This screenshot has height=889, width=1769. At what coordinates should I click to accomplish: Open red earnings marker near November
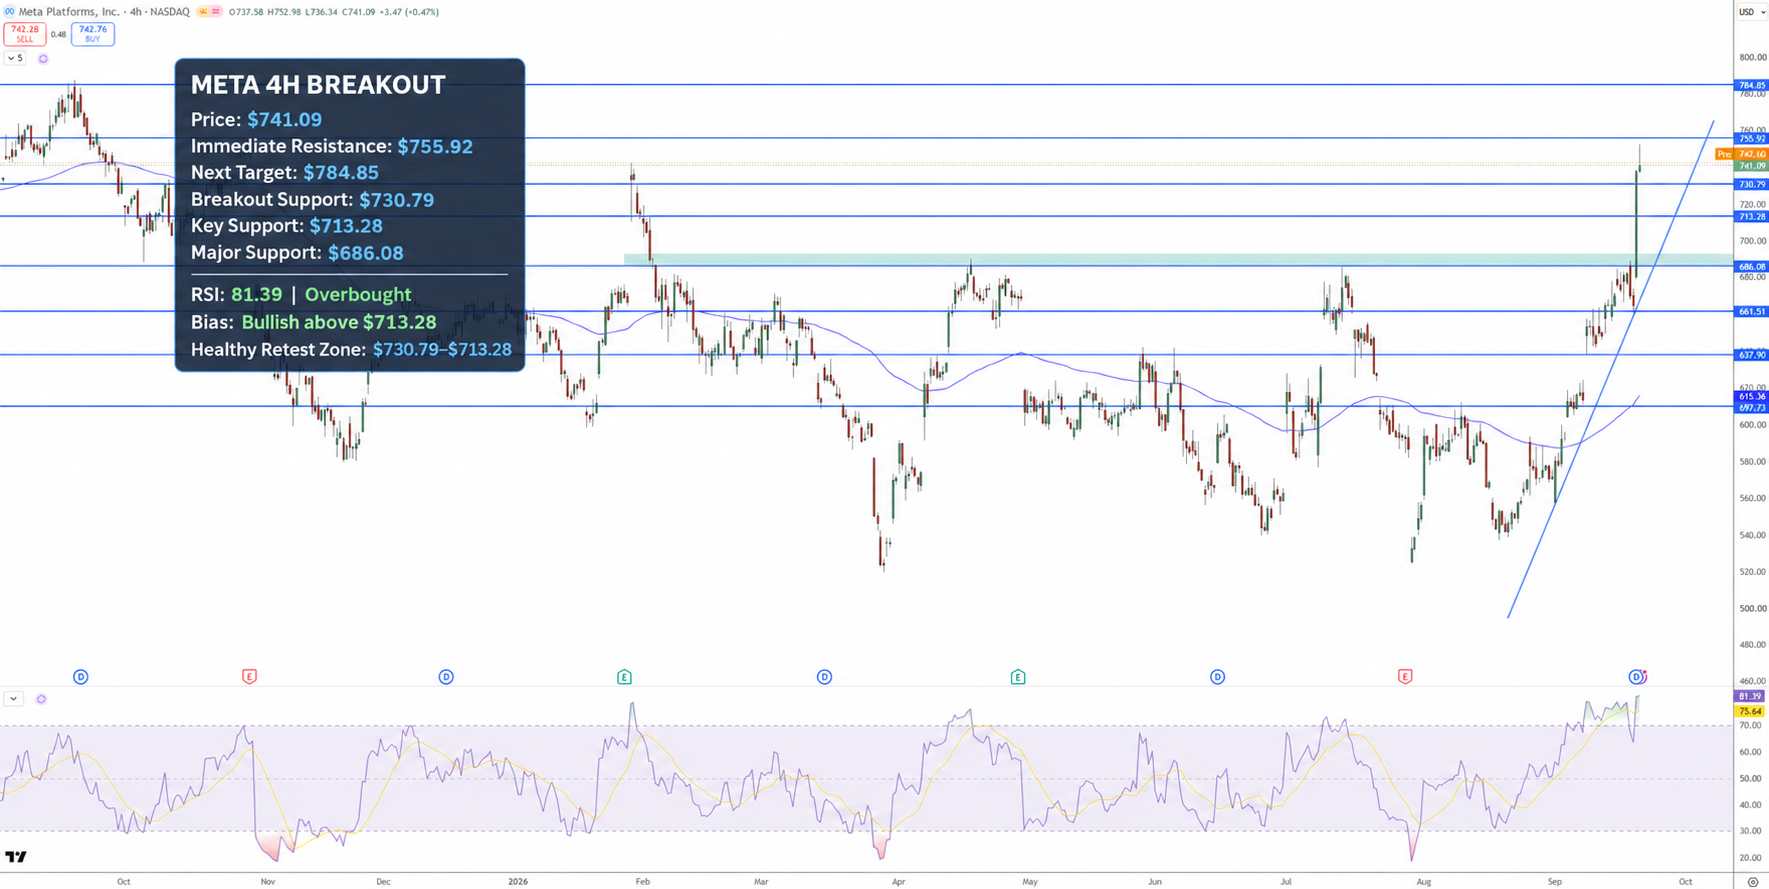250,677
